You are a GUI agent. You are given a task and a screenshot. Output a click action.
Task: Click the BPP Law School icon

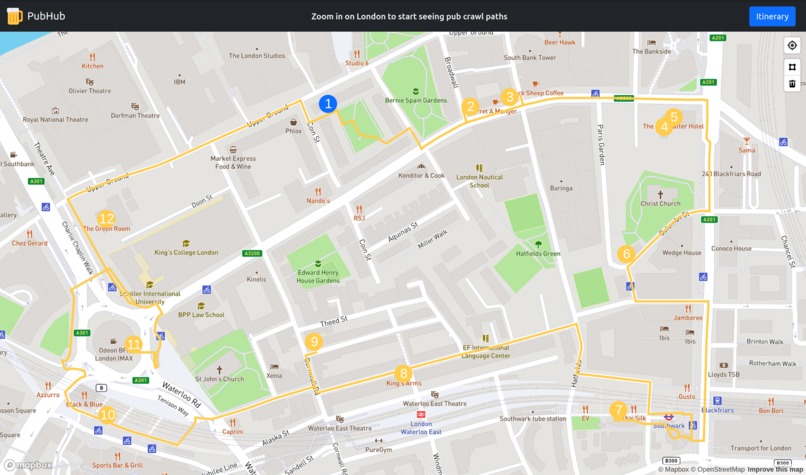coord(201,306)
